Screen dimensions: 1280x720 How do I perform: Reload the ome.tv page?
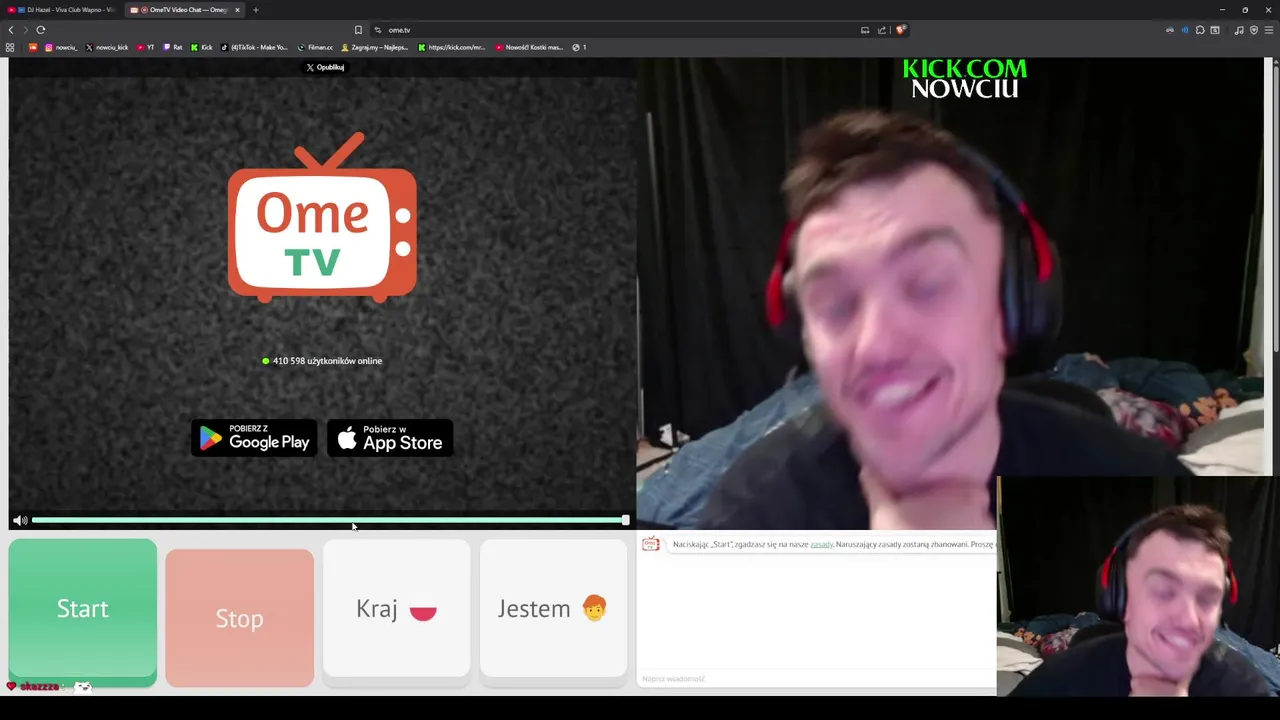click(x=41, y=30)
